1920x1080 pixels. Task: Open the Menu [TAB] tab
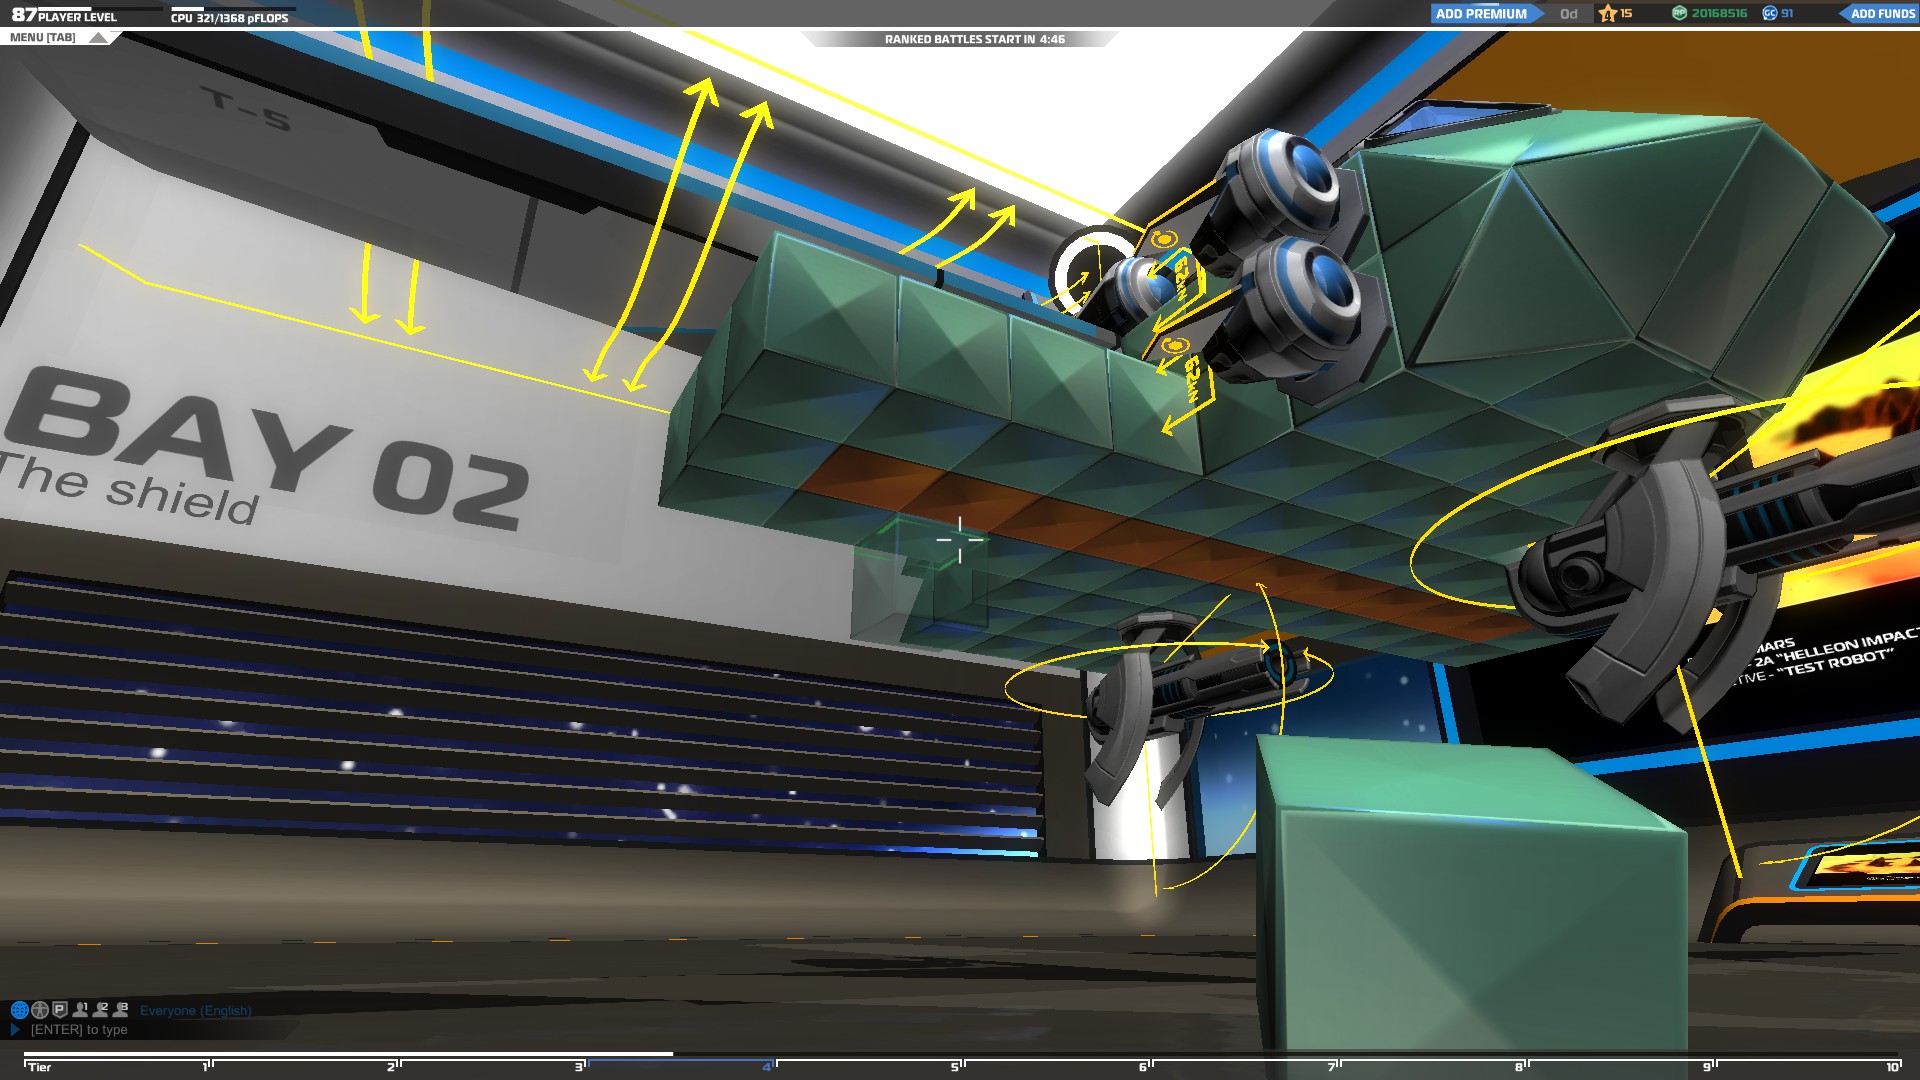click(43, 38)
